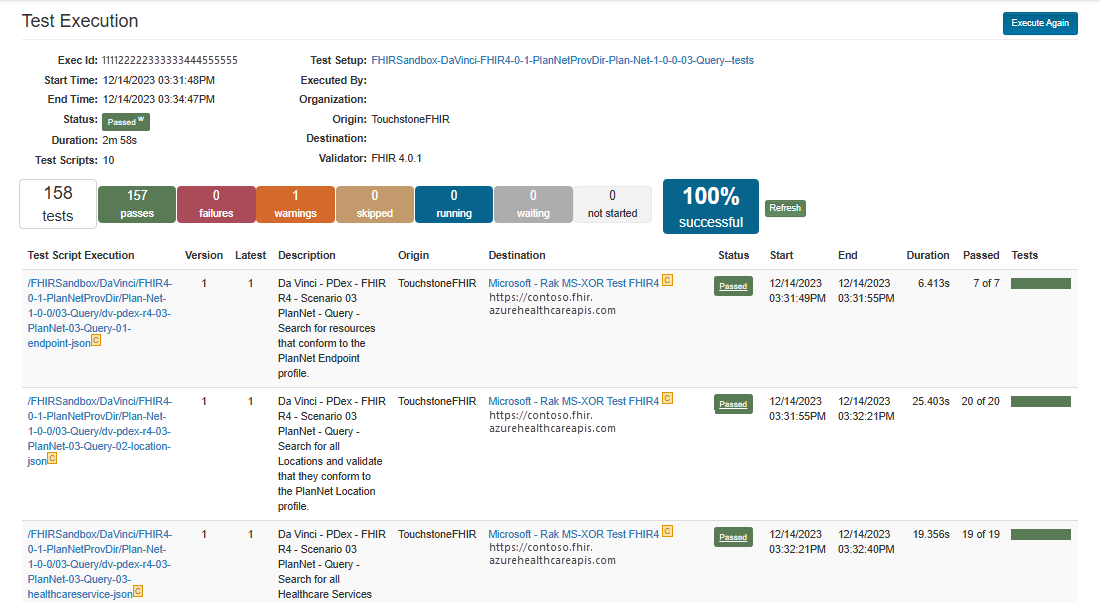Viewport: 1100px width, 603px height.
Task: Open Passed status badge of endpoint-json row
Action: (x=733, y=286)
